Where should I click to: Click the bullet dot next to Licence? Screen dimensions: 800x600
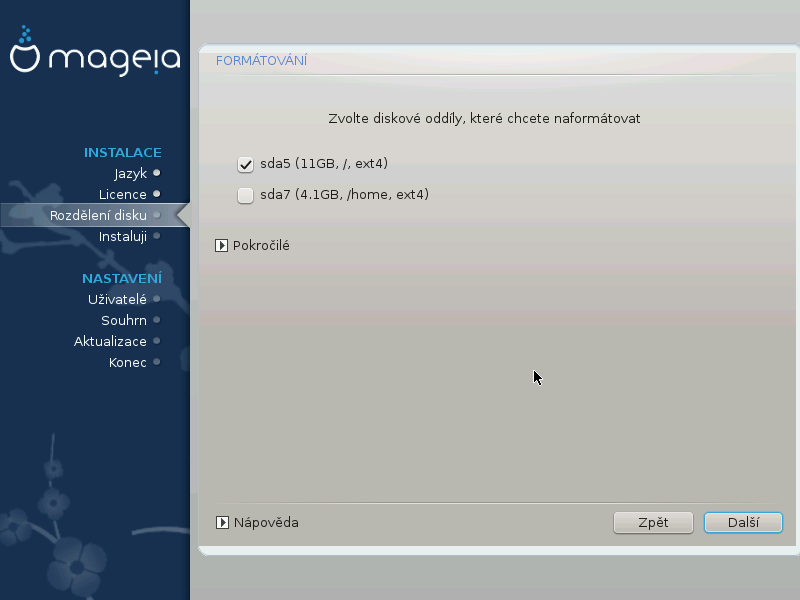157,194
